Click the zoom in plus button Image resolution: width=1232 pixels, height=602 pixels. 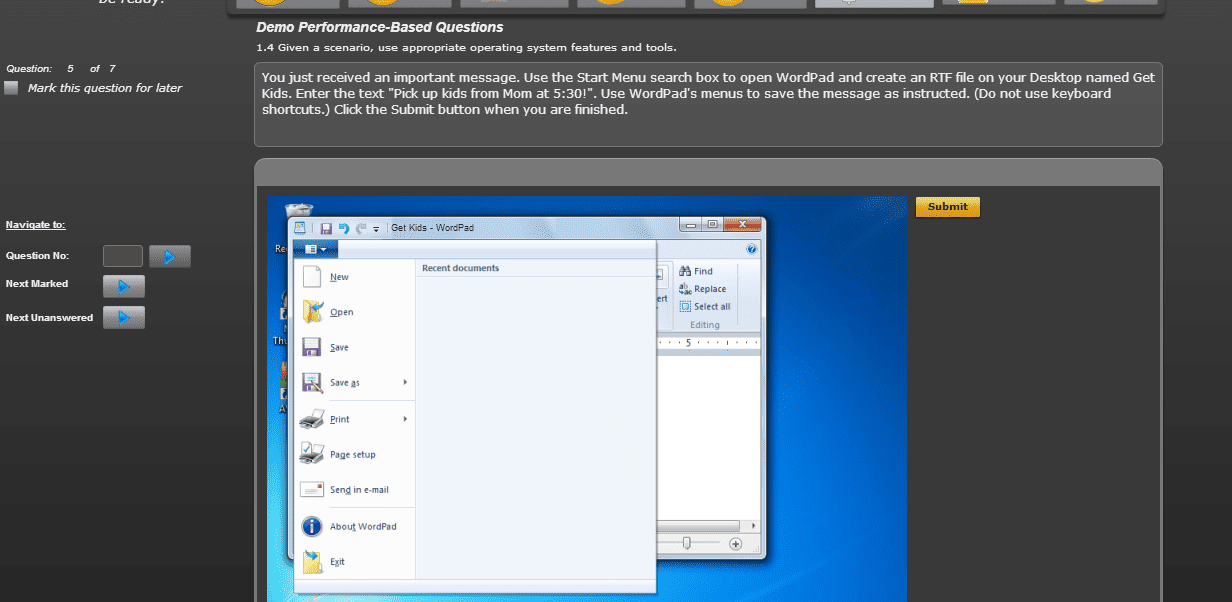[x=736, y=543]
